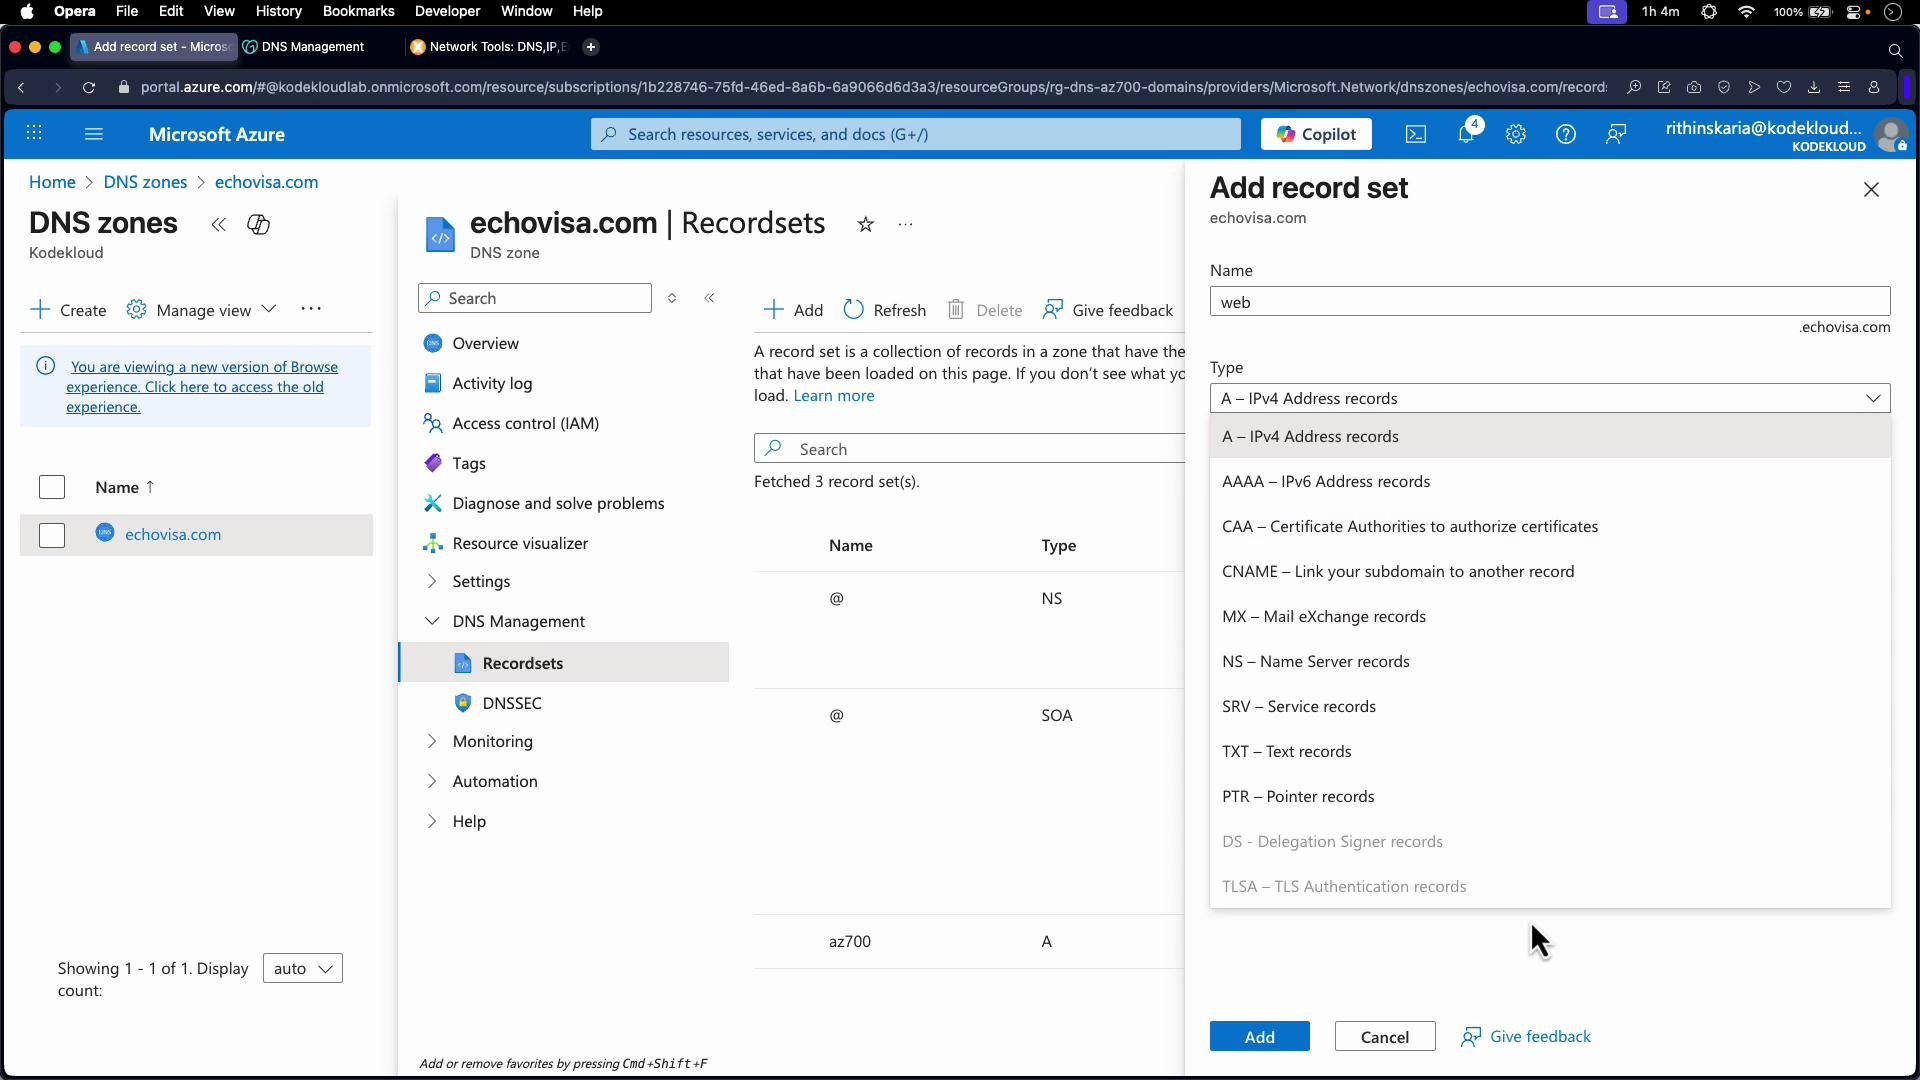Select AAAA – IPv6 Address records option
Viewport: 1920px width, 1080px height.
[1549, 481]
